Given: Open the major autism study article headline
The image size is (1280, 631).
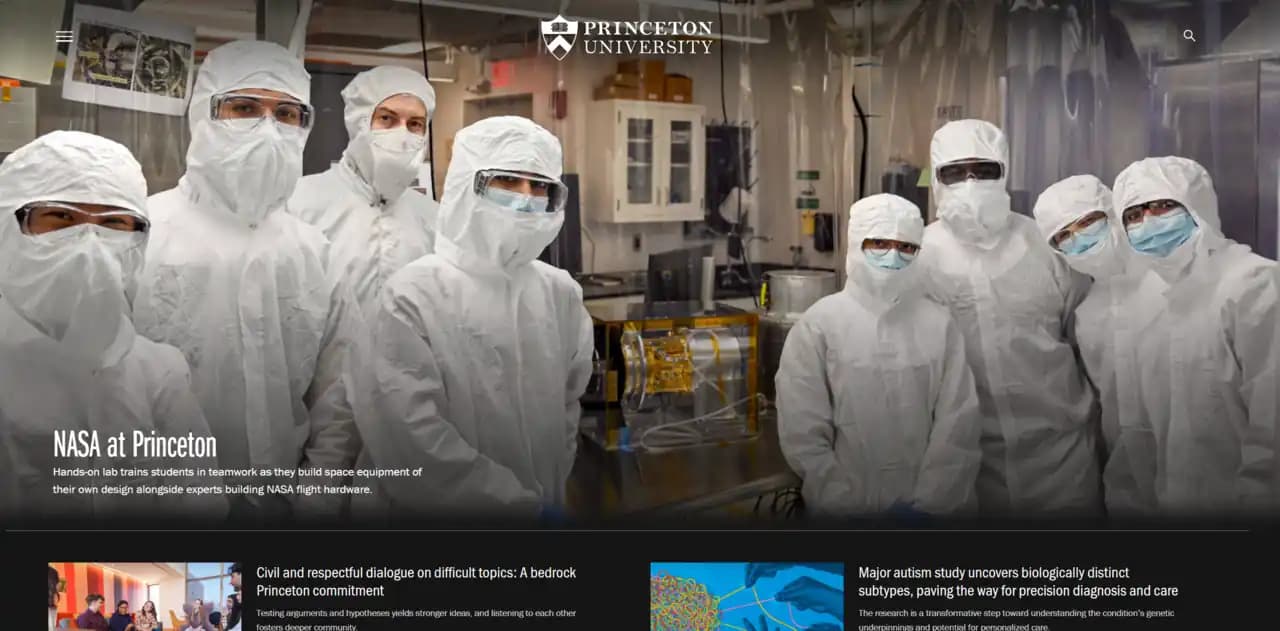Looking at the screenshot, I should [1017, 581].
